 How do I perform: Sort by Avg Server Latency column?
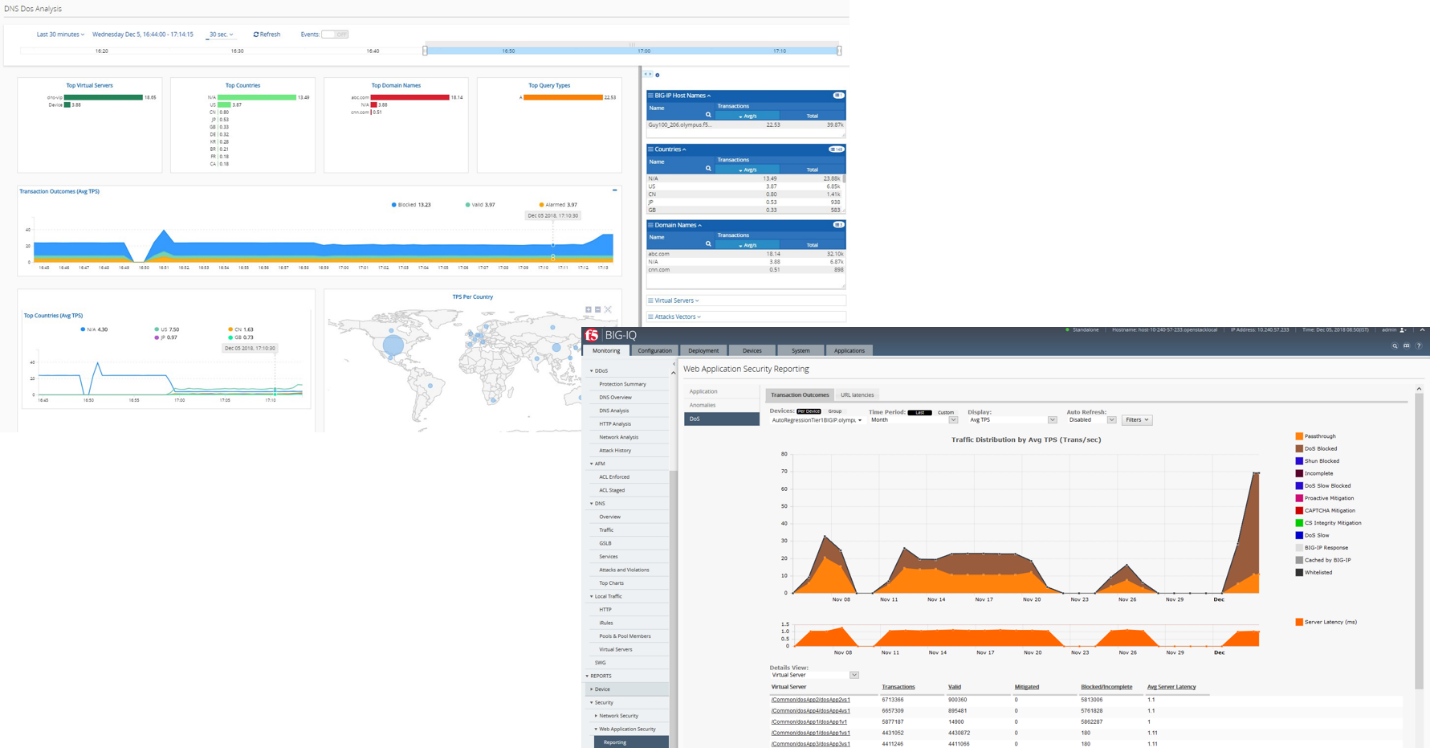point(1172,687)
